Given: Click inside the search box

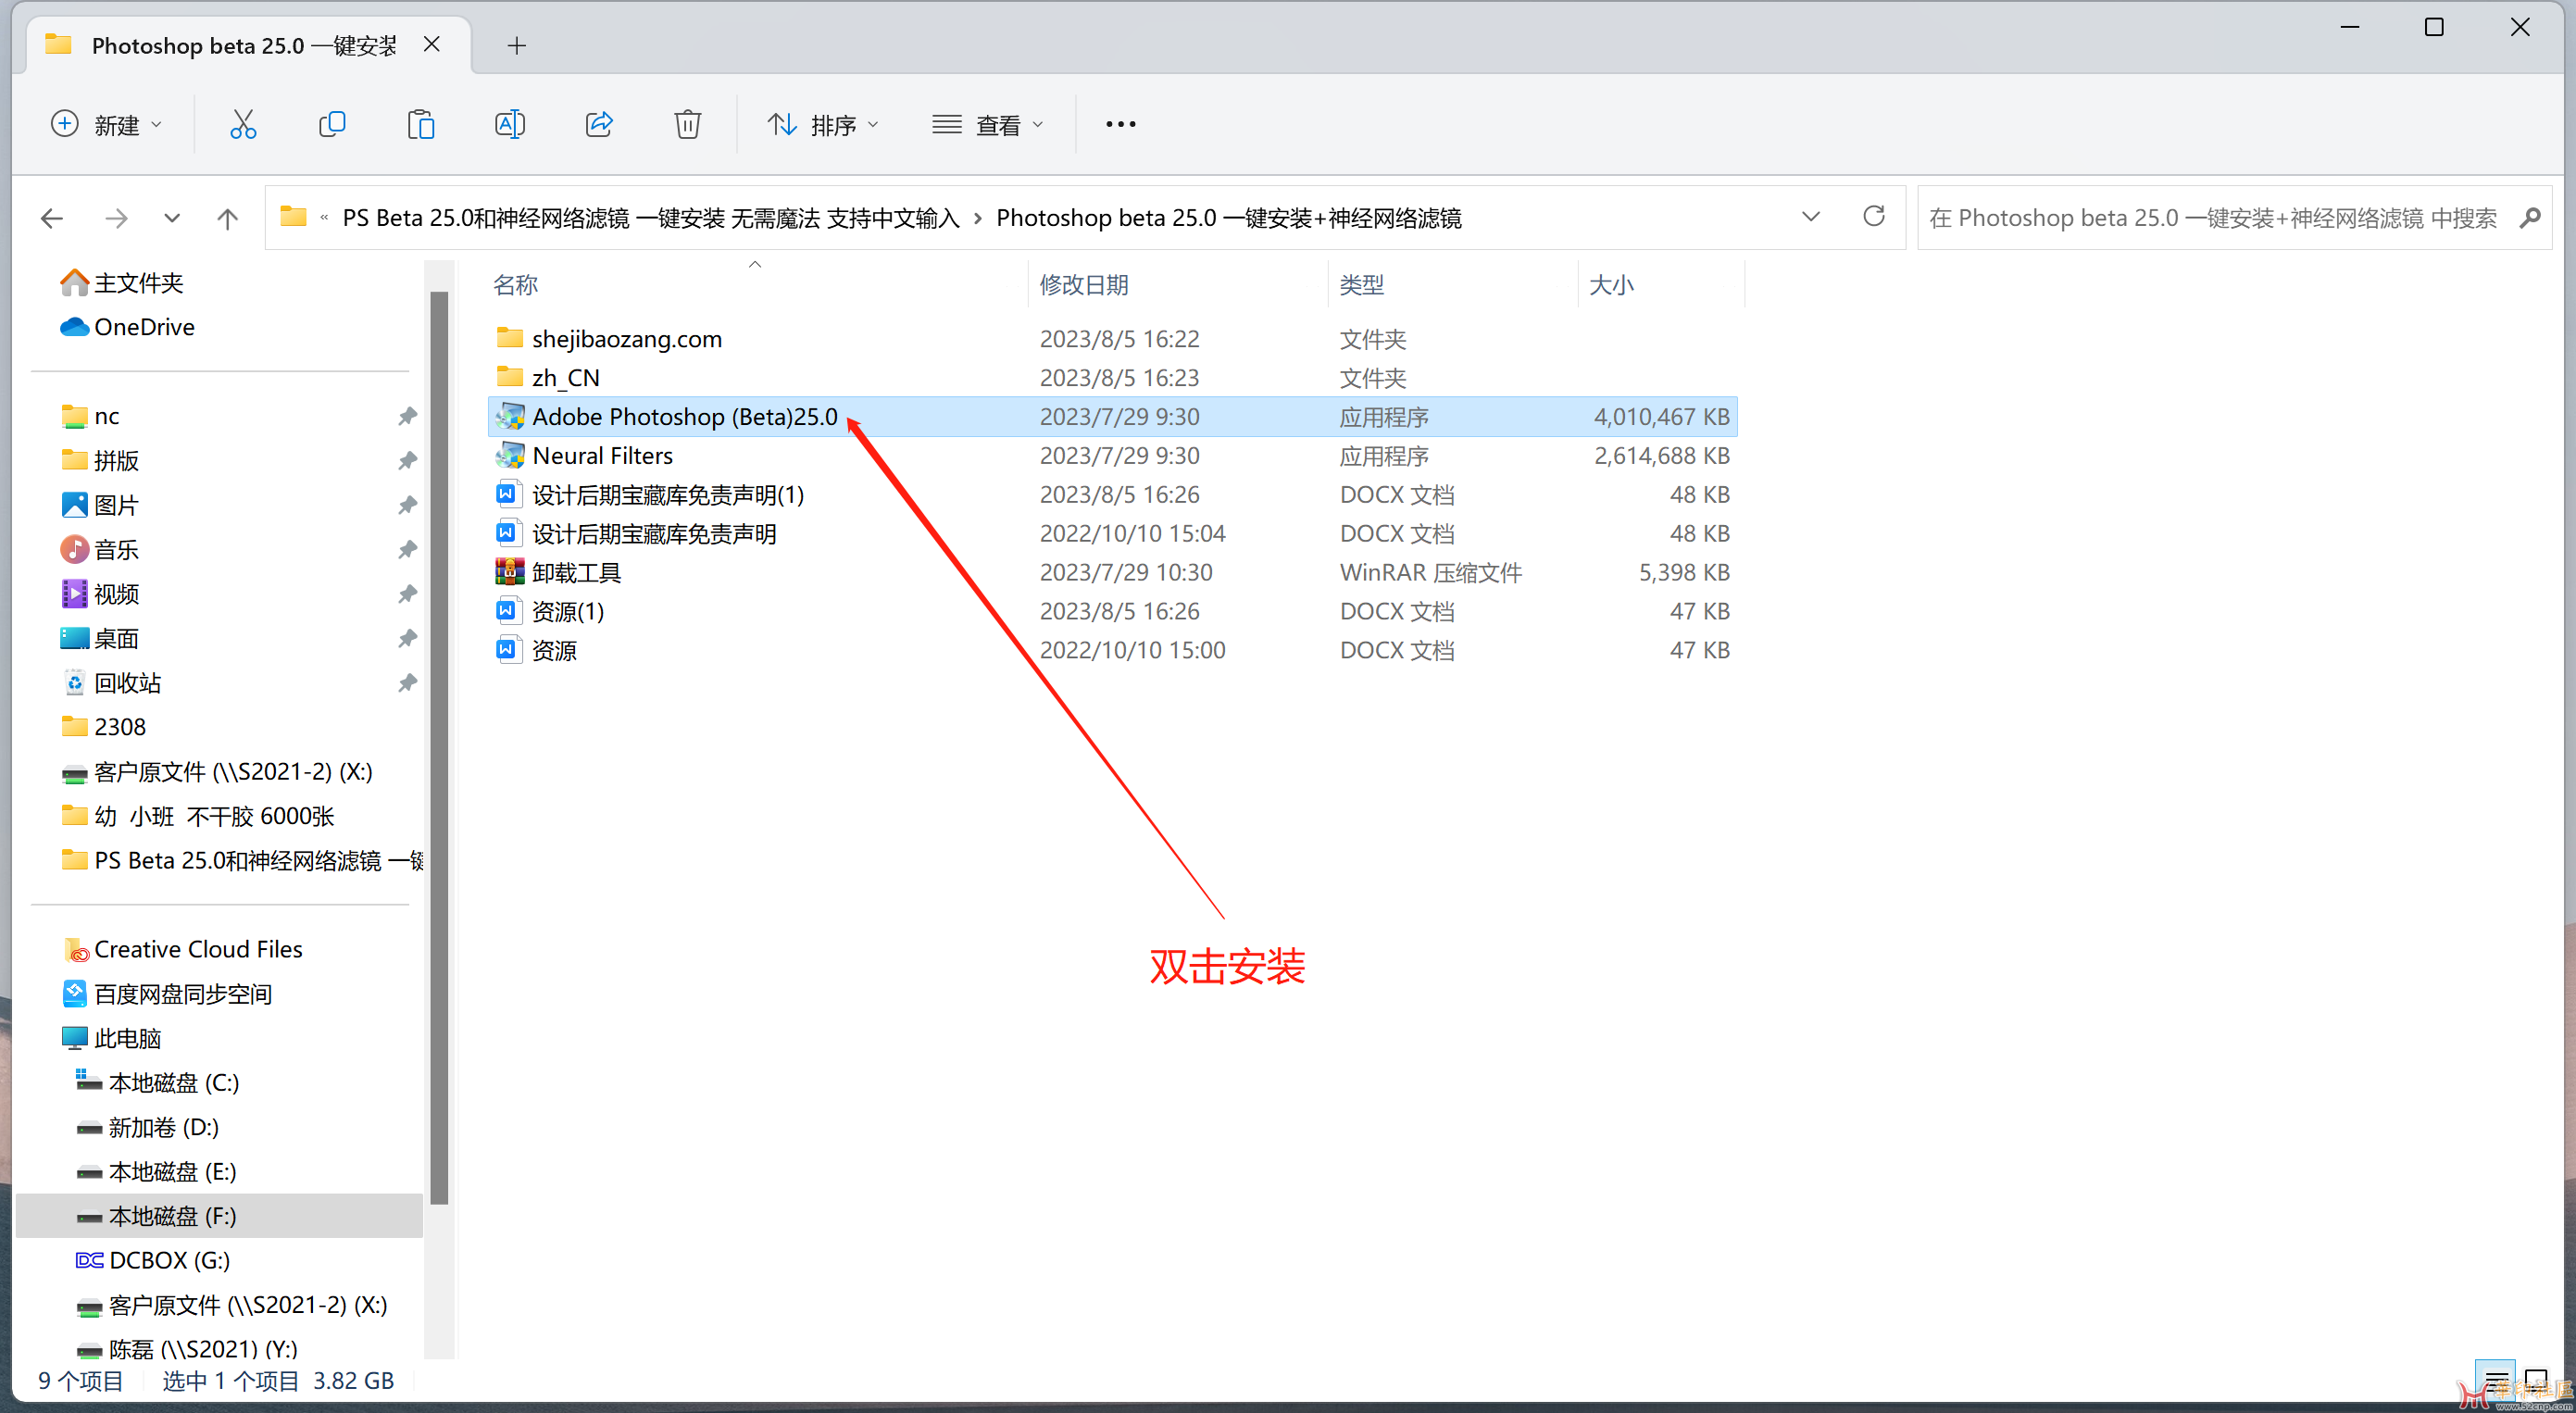Looking at the screenshot, I should pyautogui.click(x=2200, y=217).
